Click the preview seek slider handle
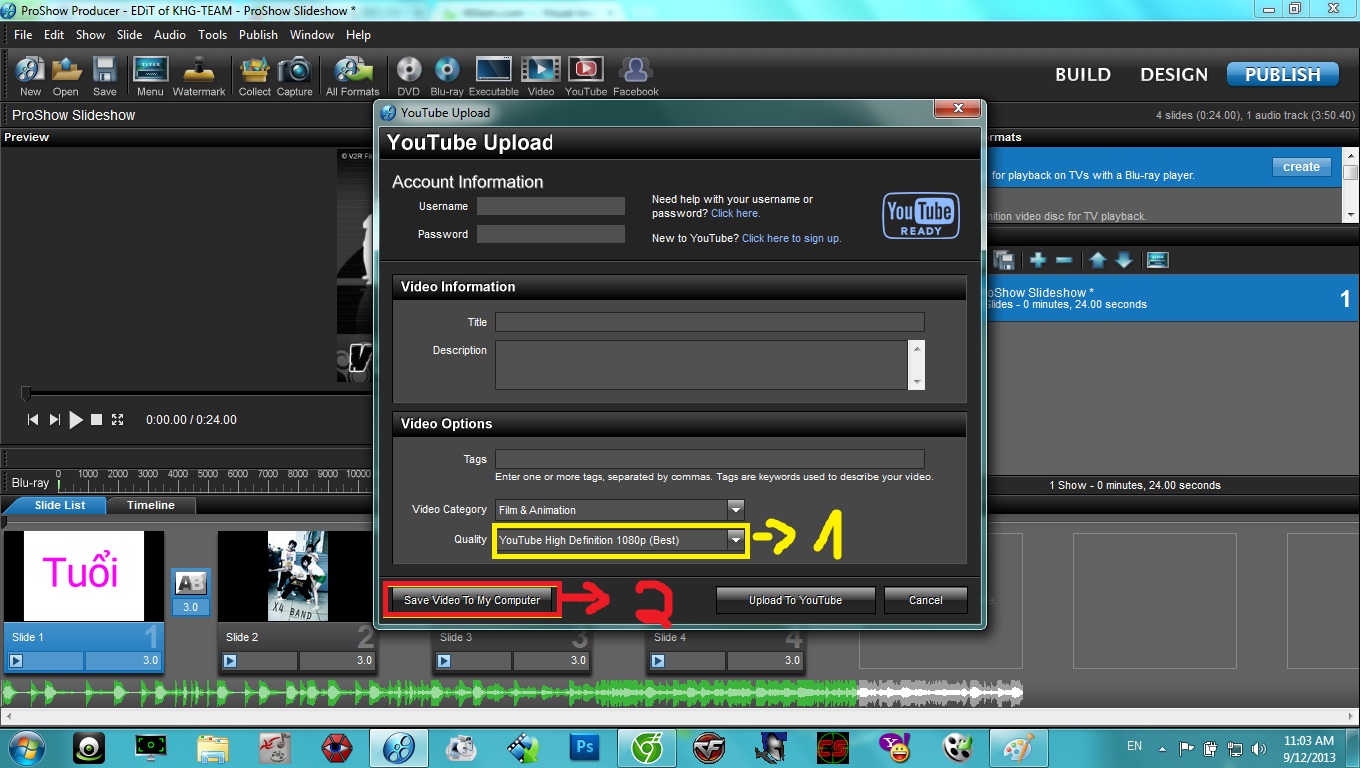 26,394
